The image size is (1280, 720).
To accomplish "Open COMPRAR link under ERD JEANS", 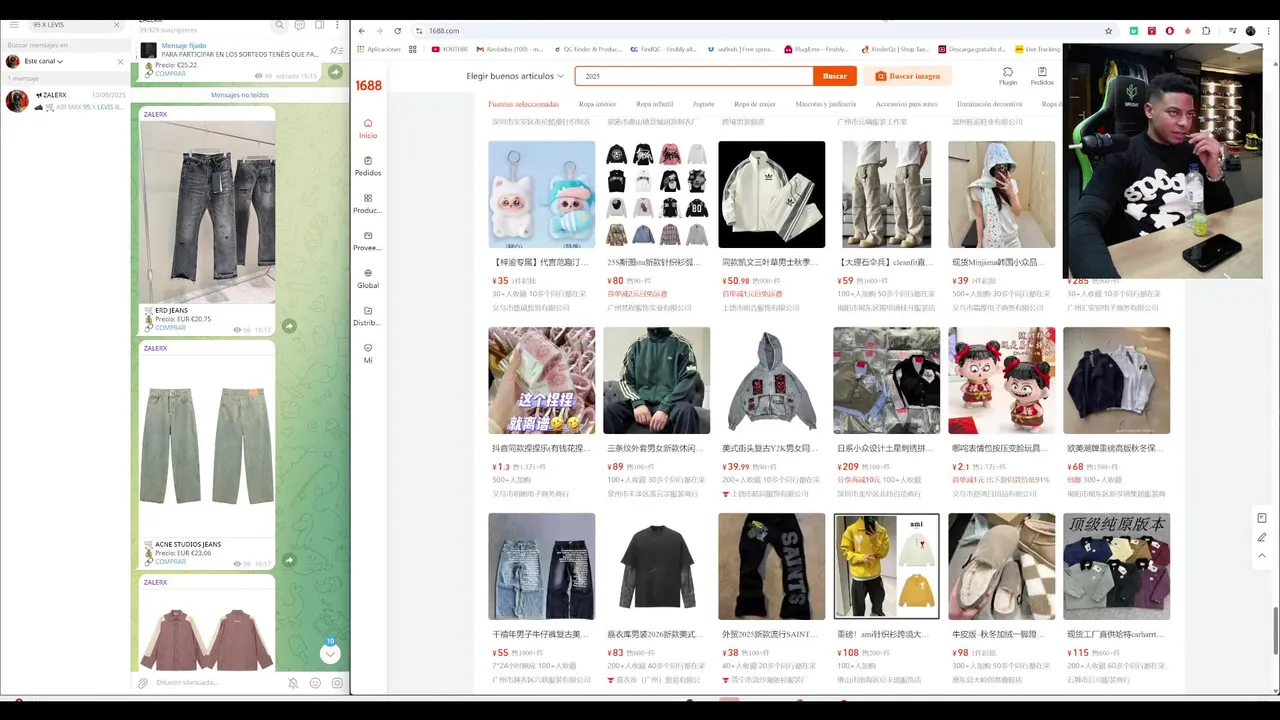I will click(170, 328).
